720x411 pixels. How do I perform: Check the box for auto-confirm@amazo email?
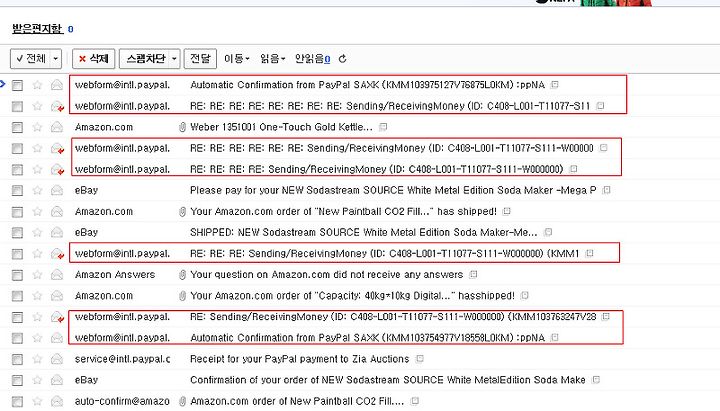coord(17,402)
